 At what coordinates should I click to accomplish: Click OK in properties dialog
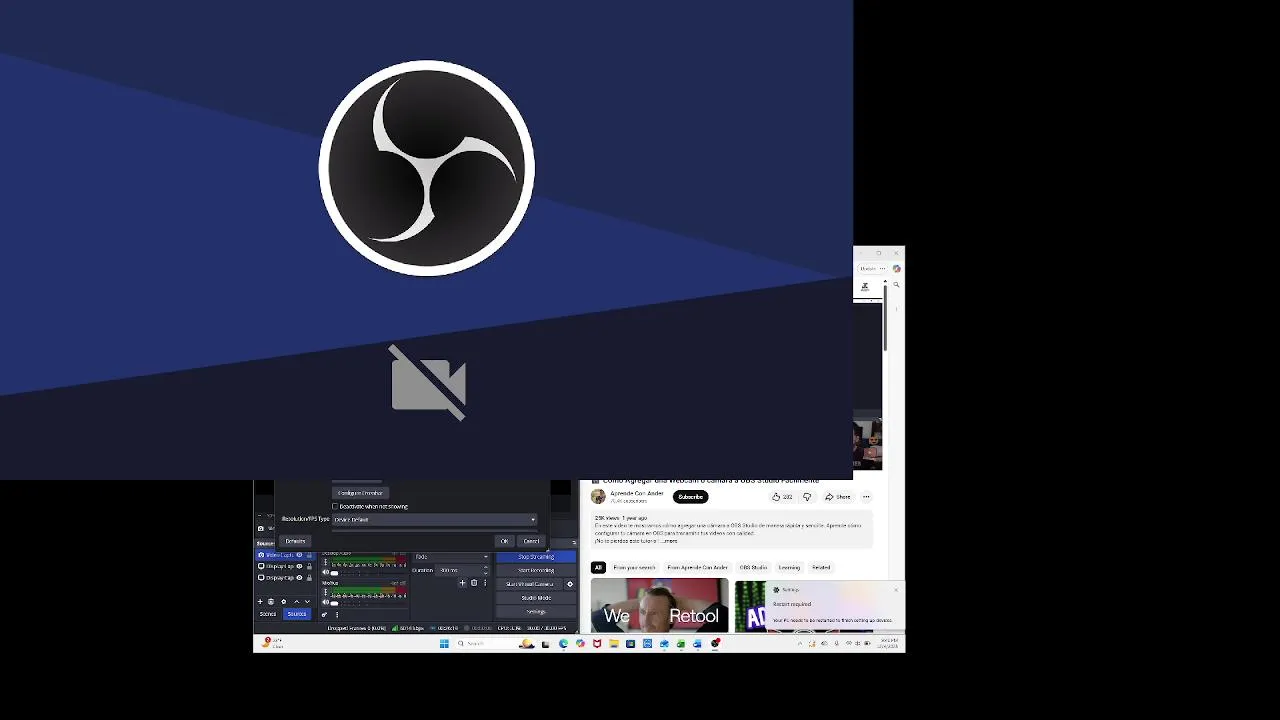coord(504,541)
